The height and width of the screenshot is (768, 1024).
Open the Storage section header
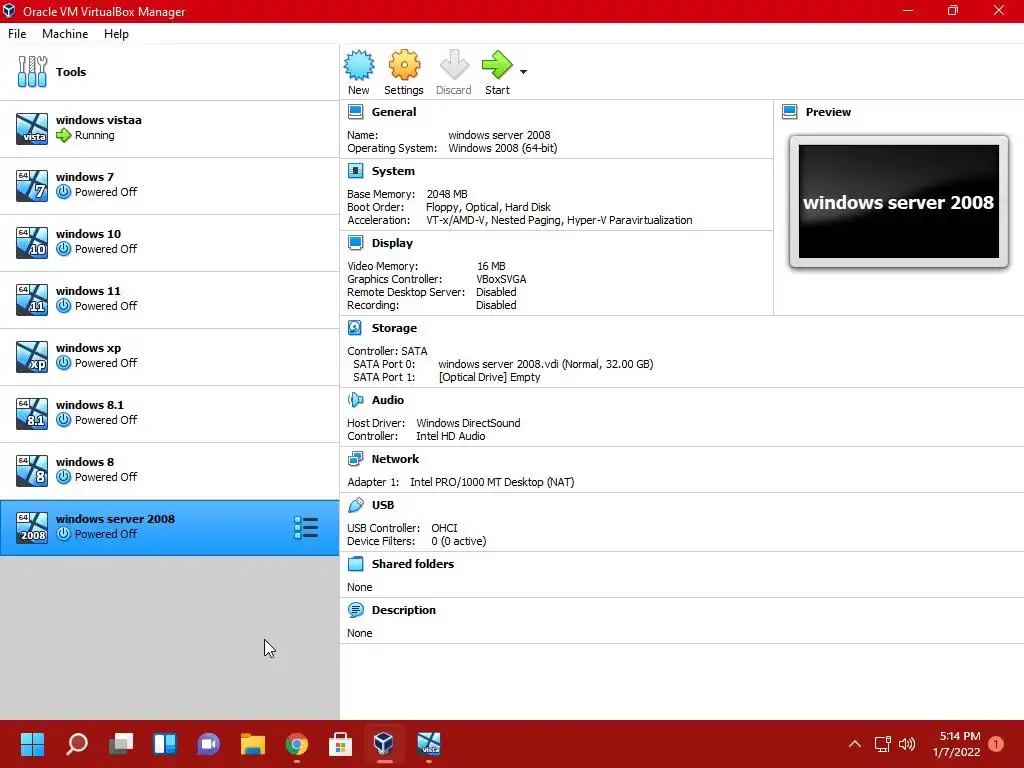pos(394,328)
